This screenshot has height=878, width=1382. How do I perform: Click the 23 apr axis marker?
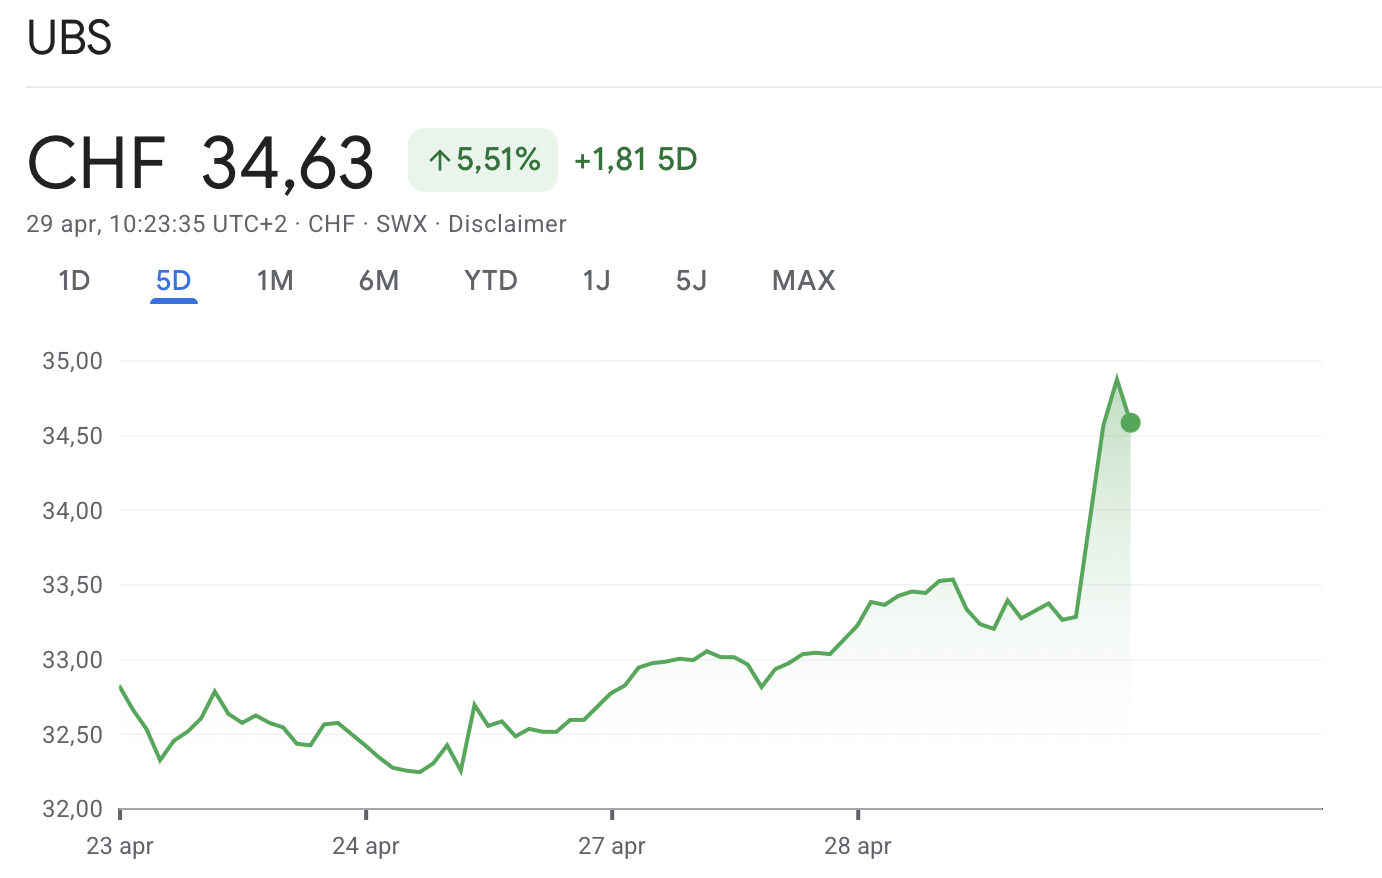pyautogui.click(x=120, y=846)
